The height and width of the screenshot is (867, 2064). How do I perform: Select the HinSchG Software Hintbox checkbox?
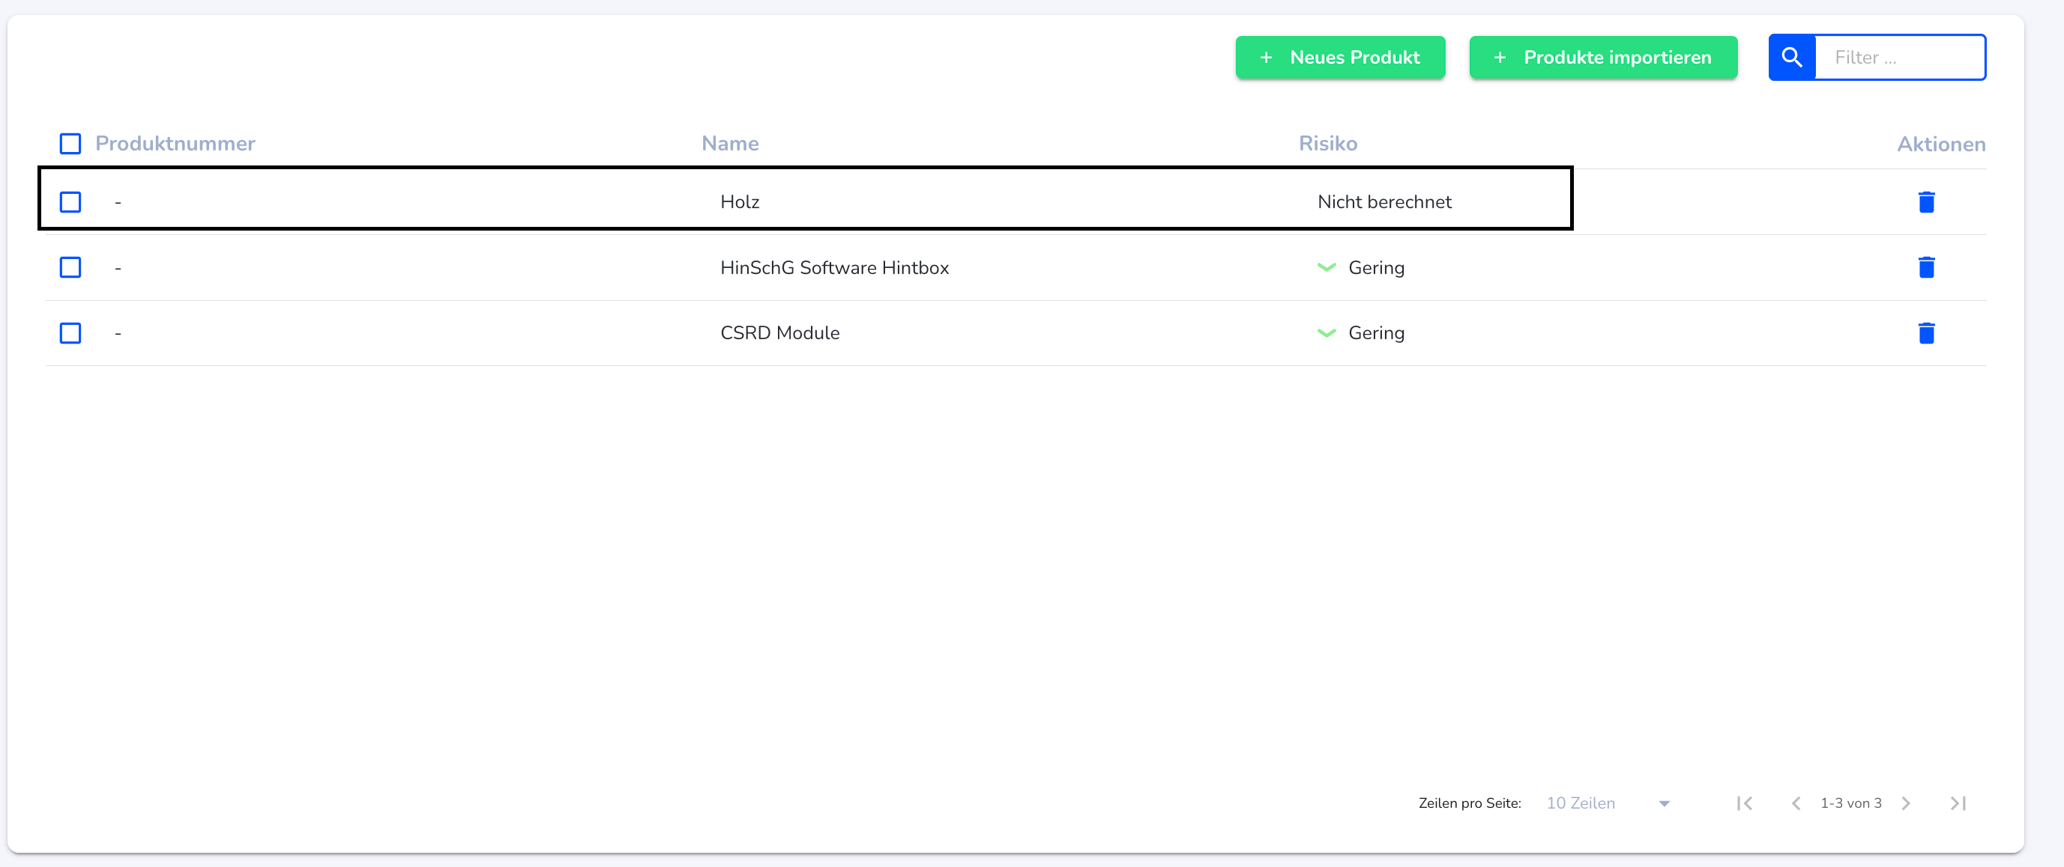(x=70, y=267)
